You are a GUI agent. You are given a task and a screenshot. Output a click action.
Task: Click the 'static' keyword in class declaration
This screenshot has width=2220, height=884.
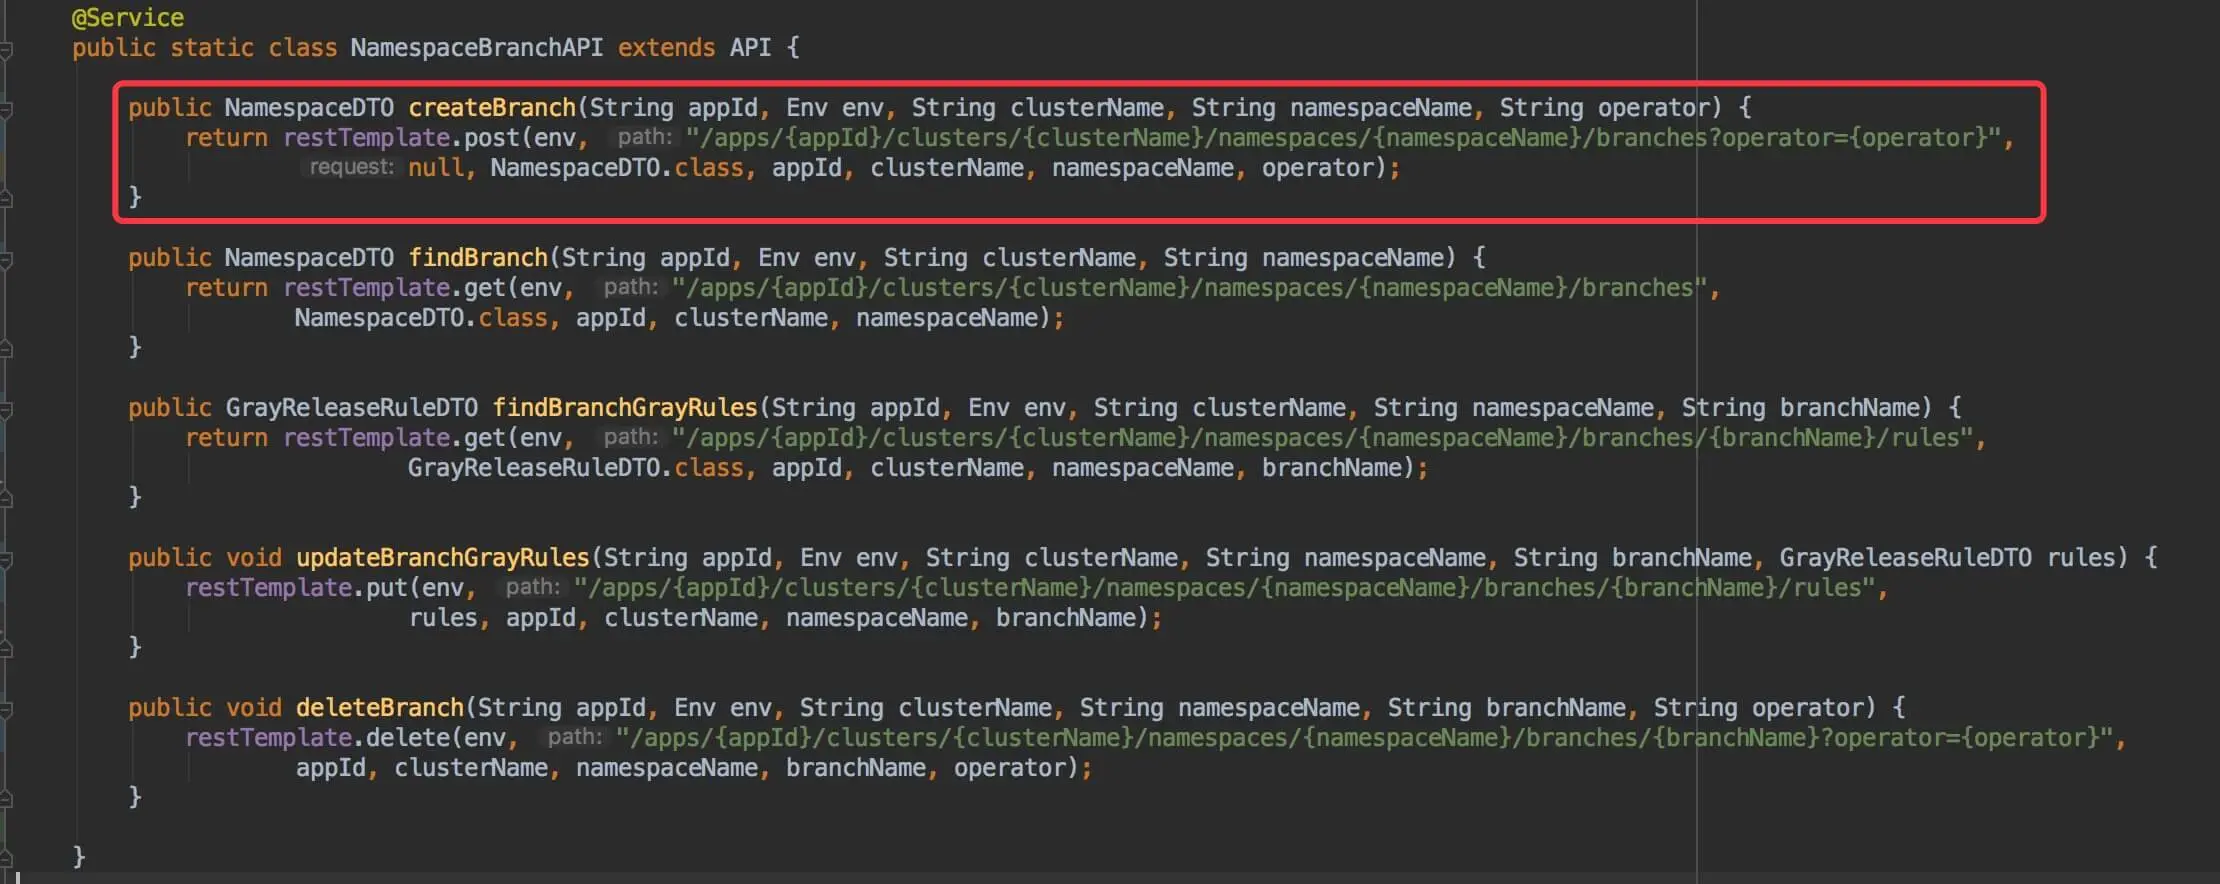(211, 47)
